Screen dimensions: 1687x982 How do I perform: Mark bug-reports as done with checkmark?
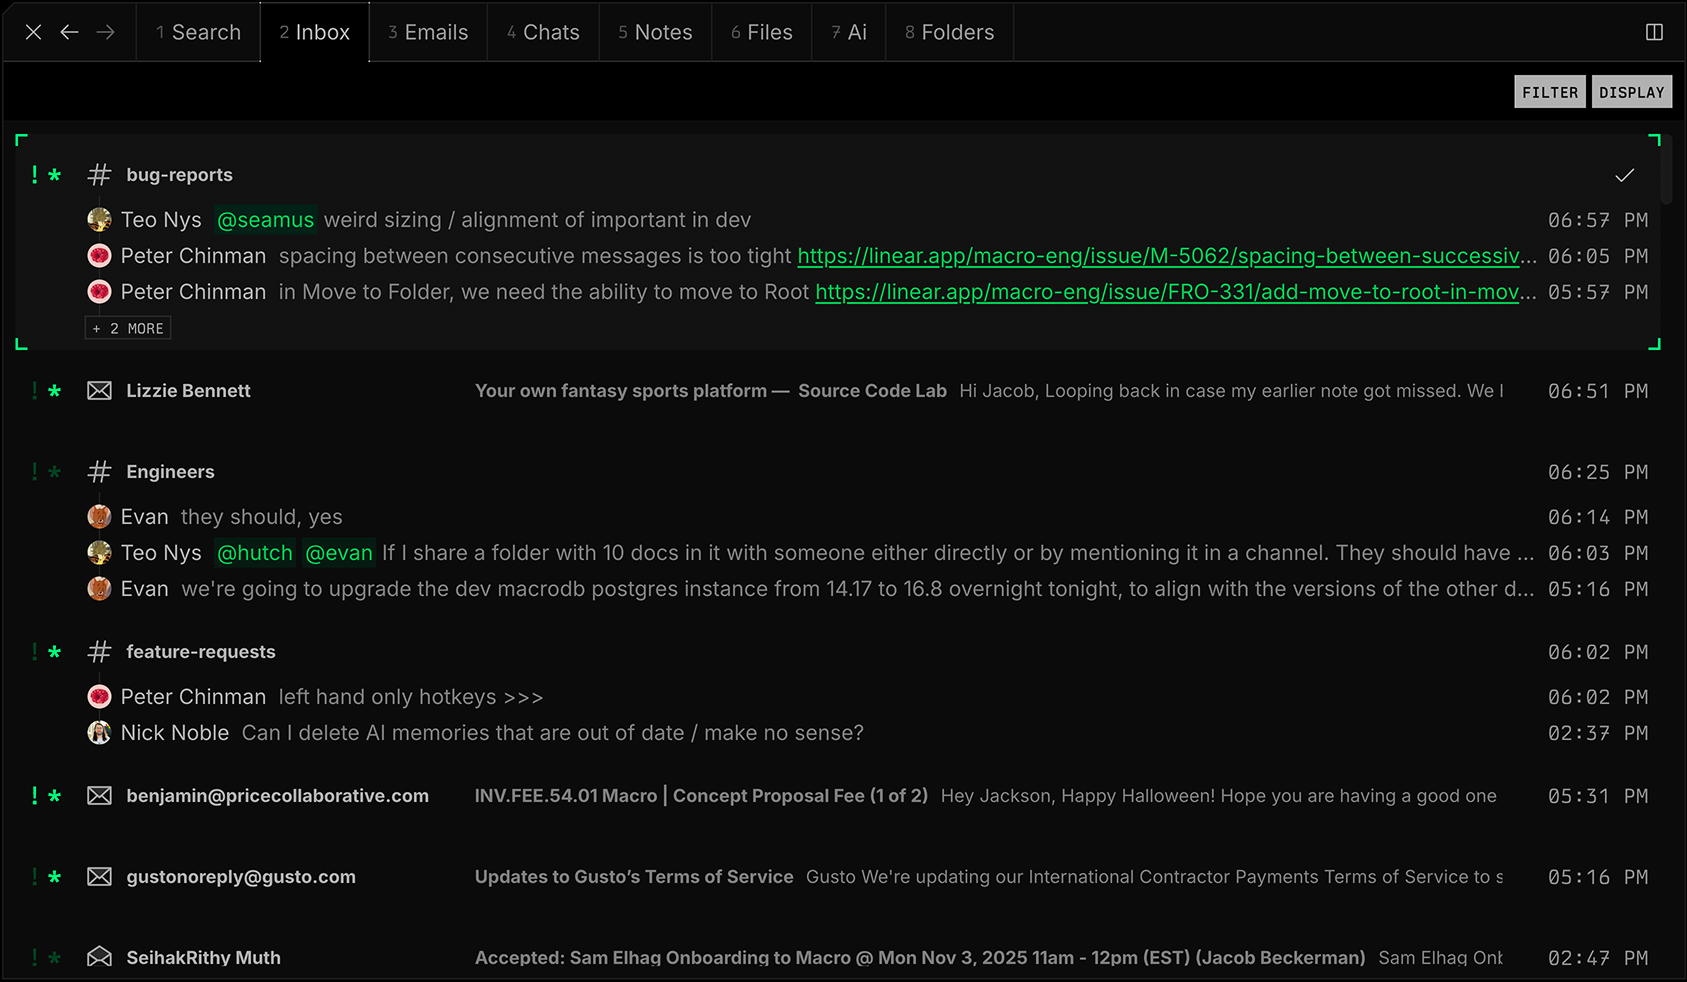coord(1624,175)
